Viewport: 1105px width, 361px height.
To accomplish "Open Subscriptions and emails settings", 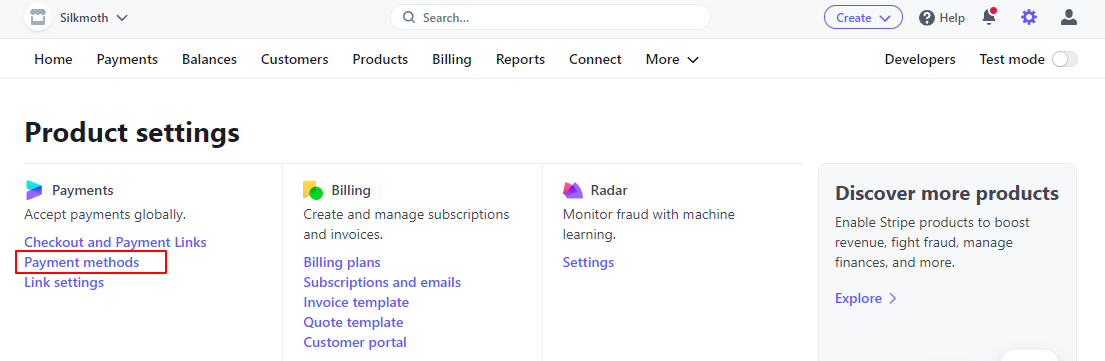I will (x=382, y=283).
